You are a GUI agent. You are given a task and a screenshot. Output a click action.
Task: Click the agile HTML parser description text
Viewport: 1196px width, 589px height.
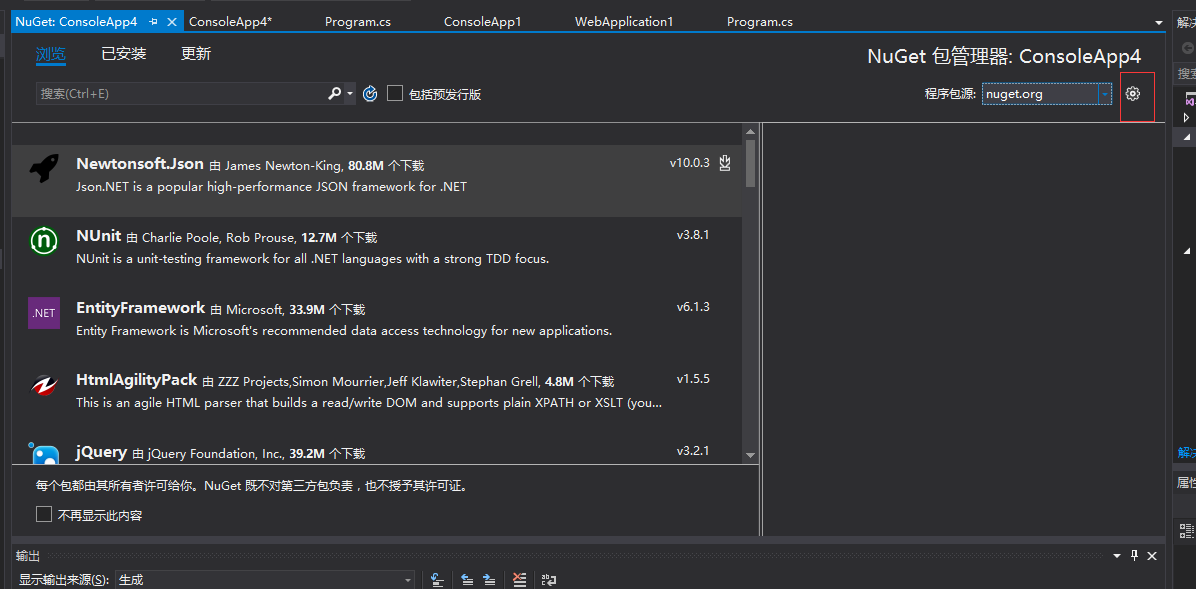(x=369, y=402)
